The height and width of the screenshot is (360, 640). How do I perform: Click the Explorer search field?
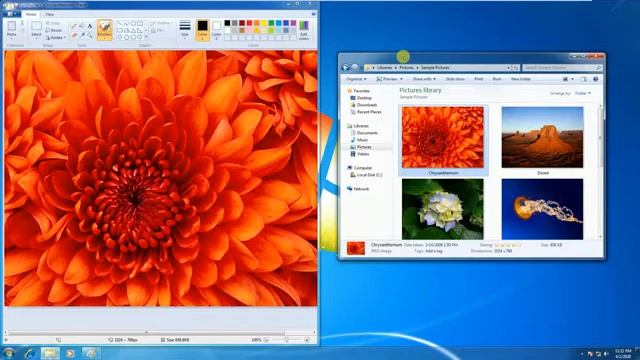click(562, 68)
